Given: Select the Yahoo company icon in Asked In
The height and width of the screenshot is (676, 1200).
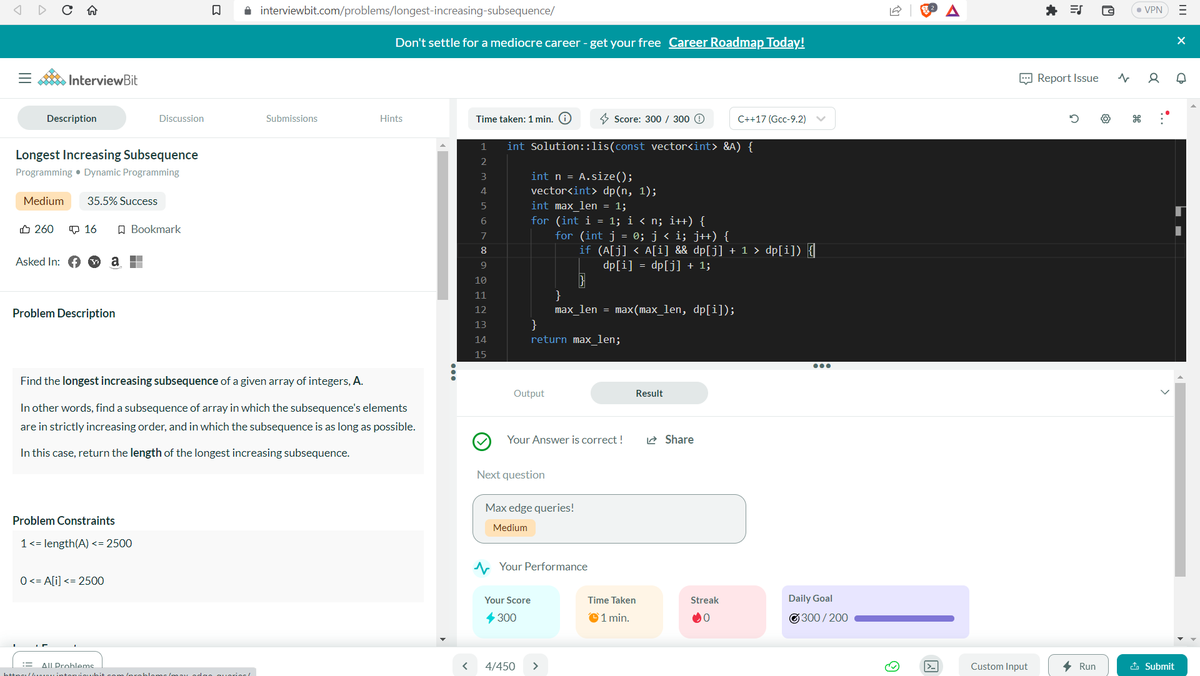Looking at the screenshot, I should tap(96, 262).
